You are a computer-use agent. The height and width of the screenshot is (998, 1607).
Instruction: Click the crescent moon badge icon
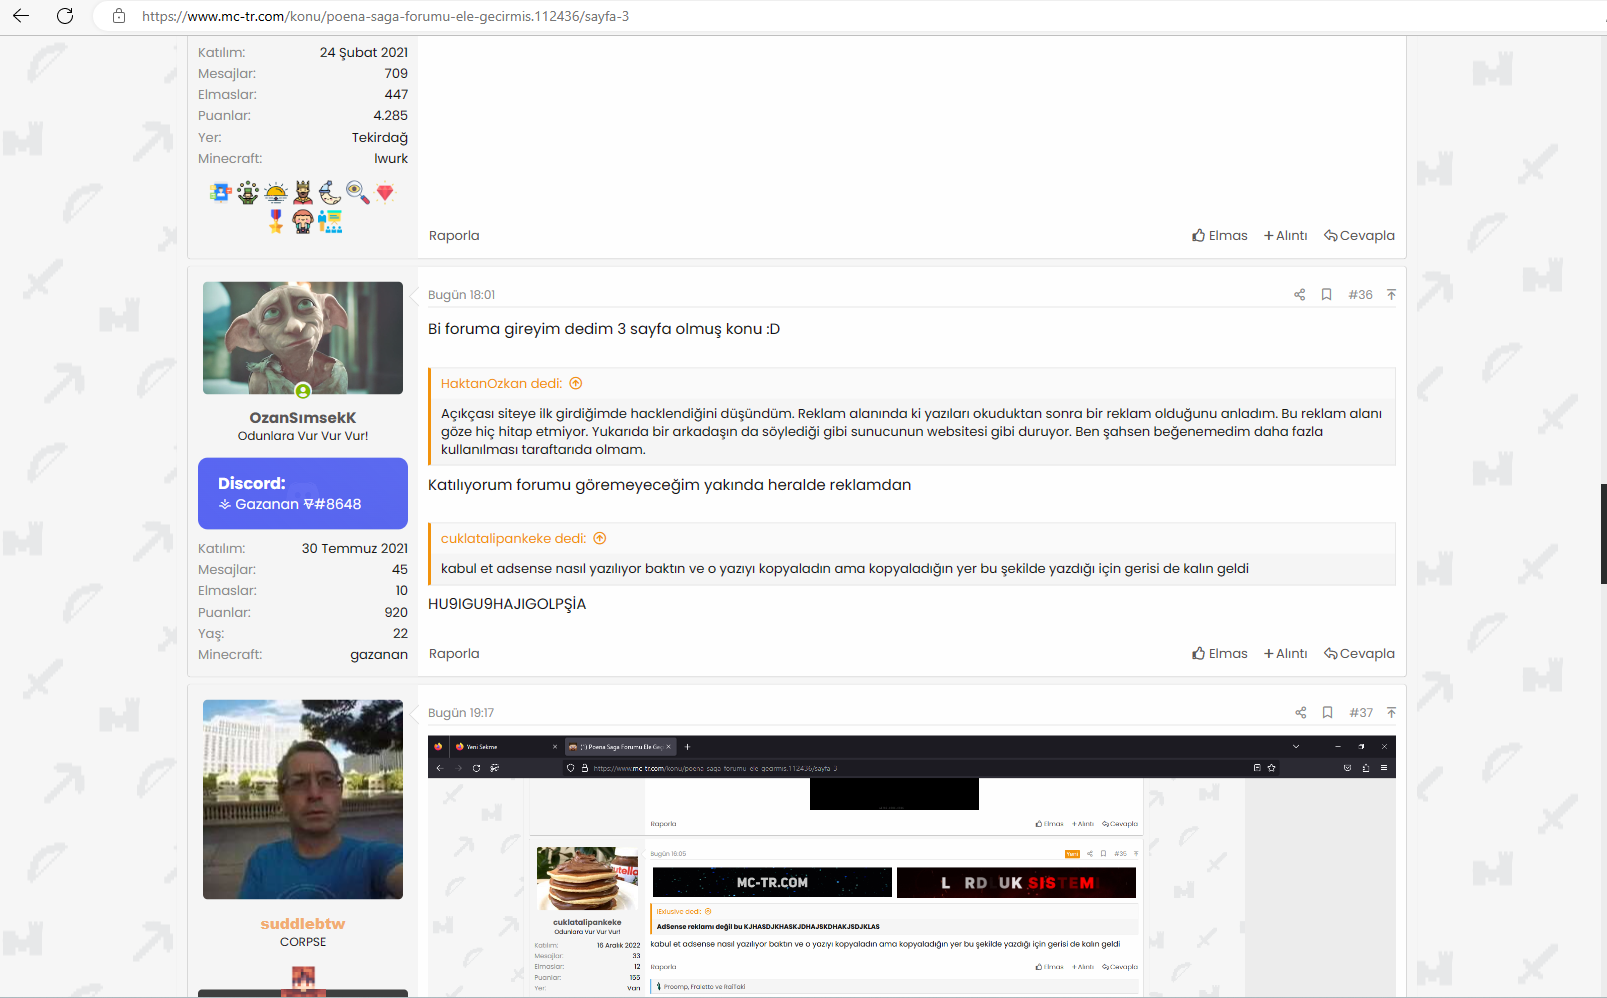(330, 192)
